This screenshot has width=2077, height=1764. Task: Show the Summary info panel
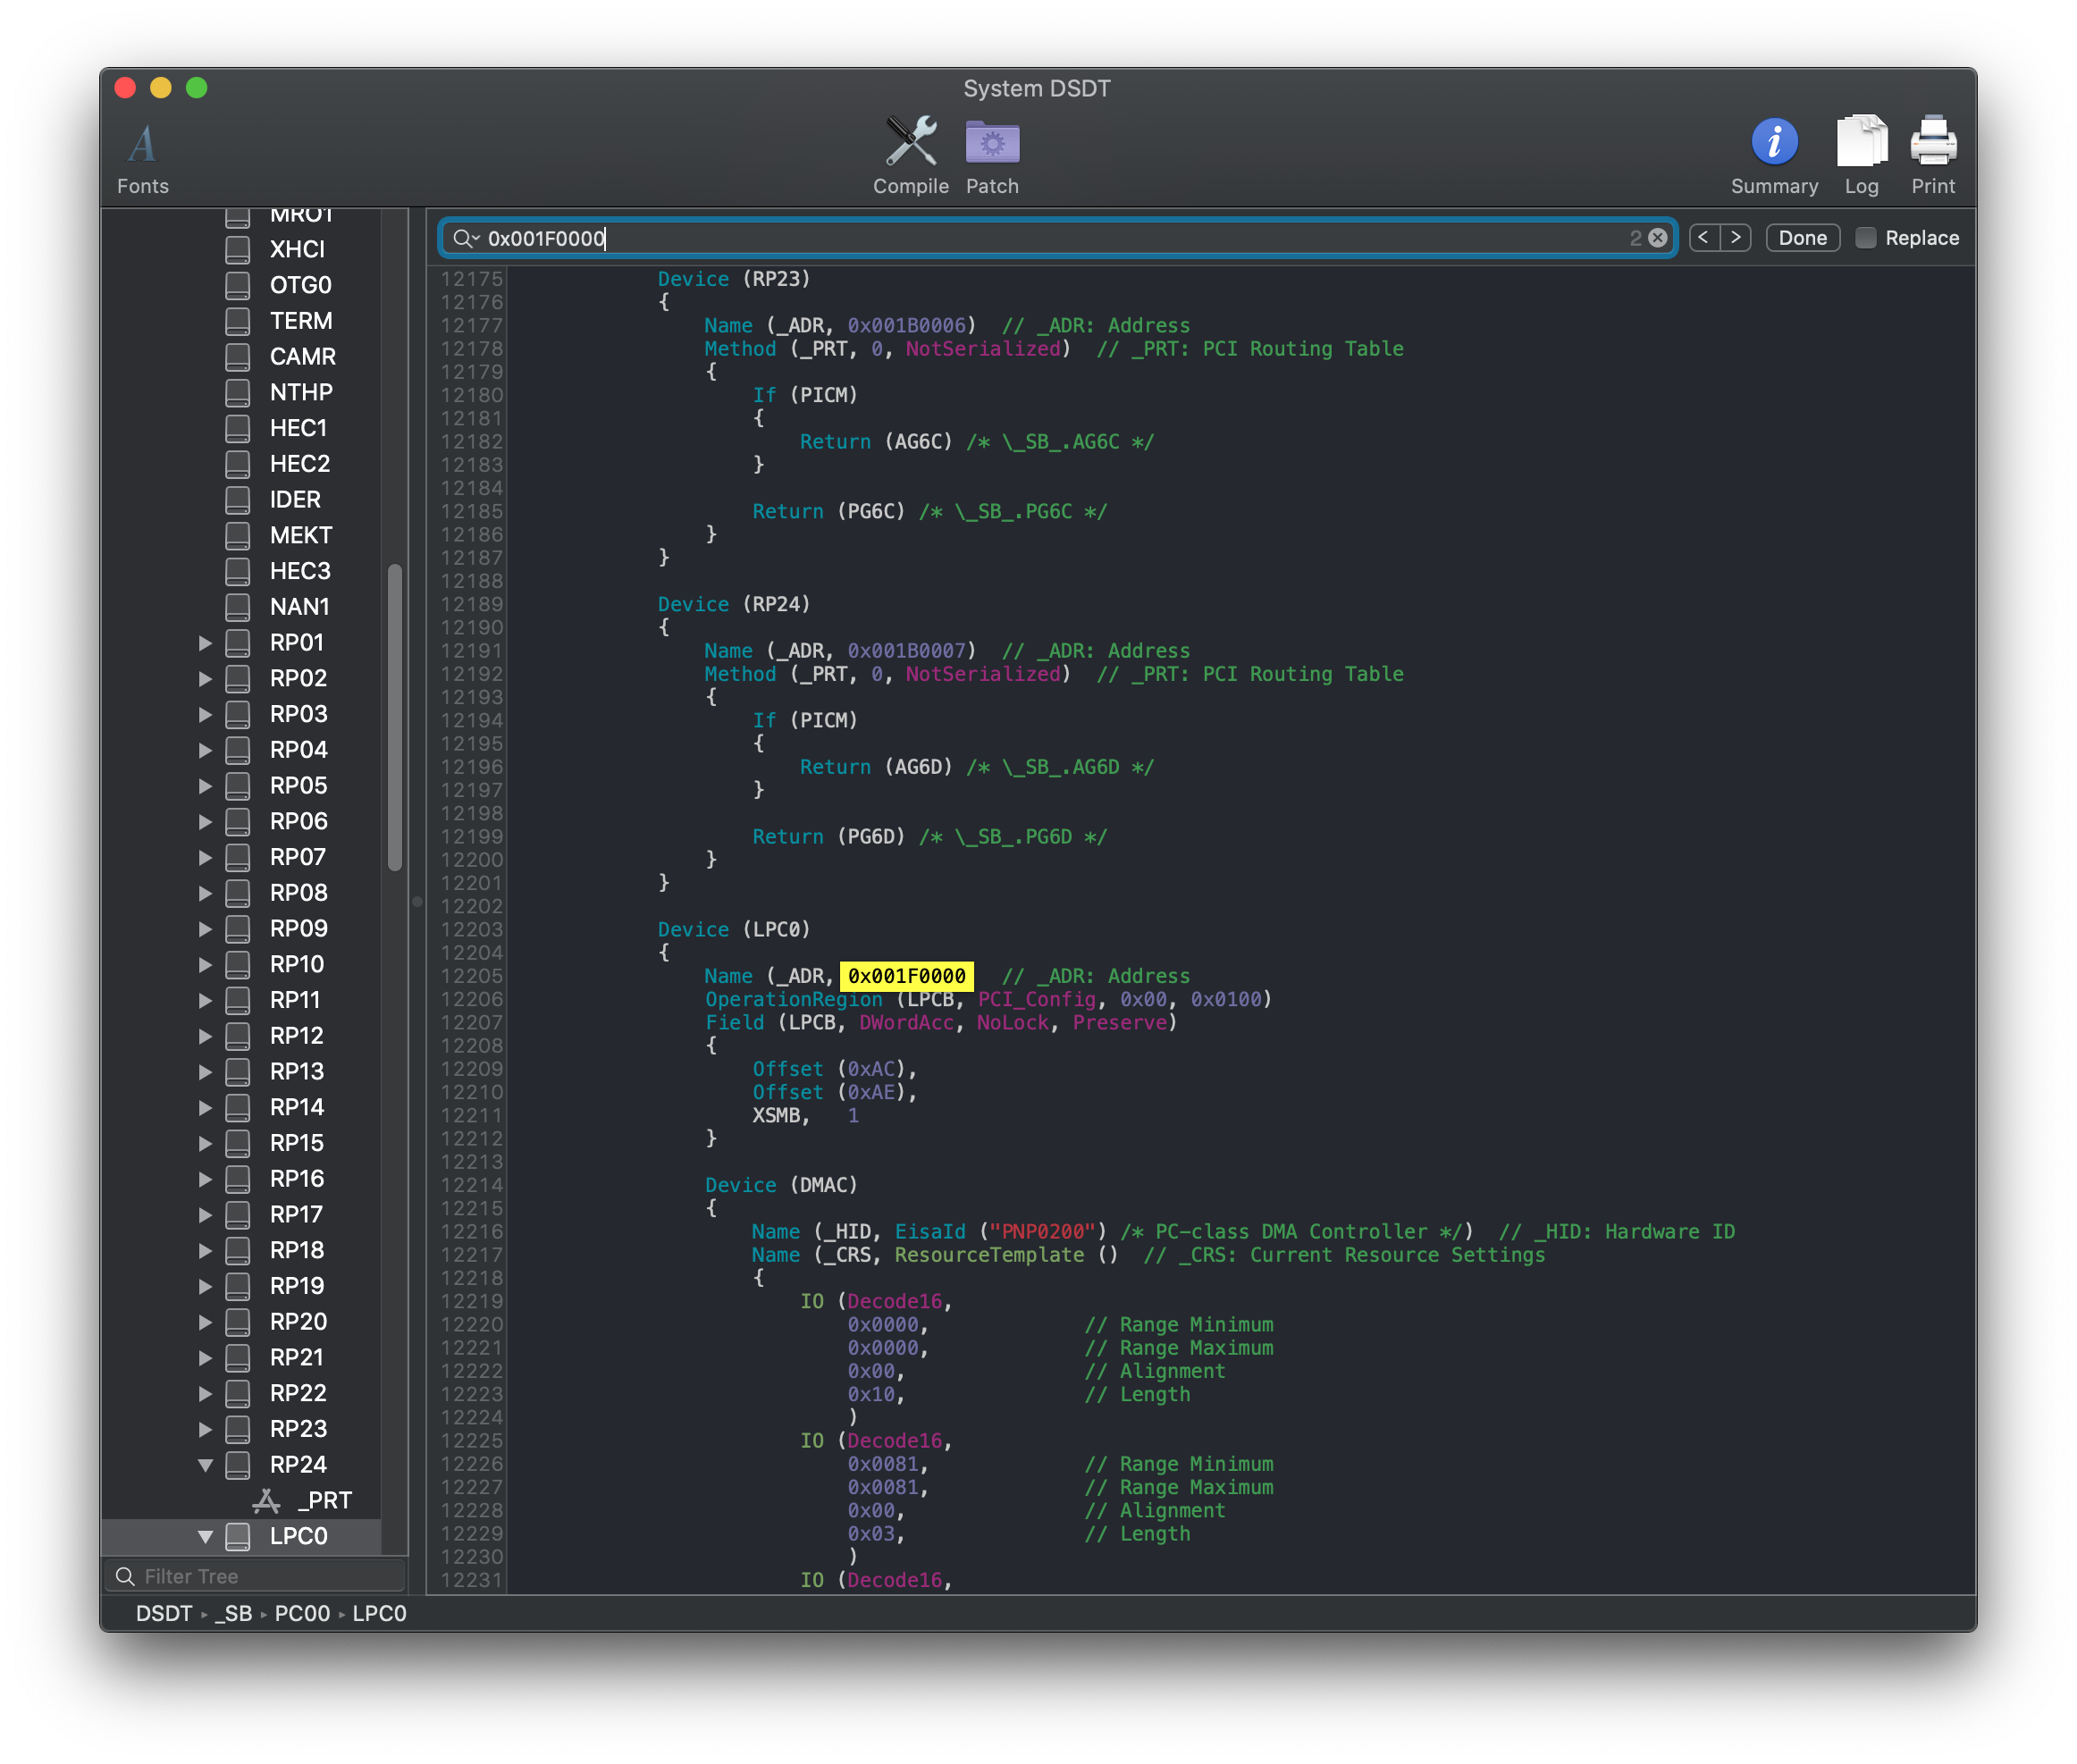coord(1774,142)
